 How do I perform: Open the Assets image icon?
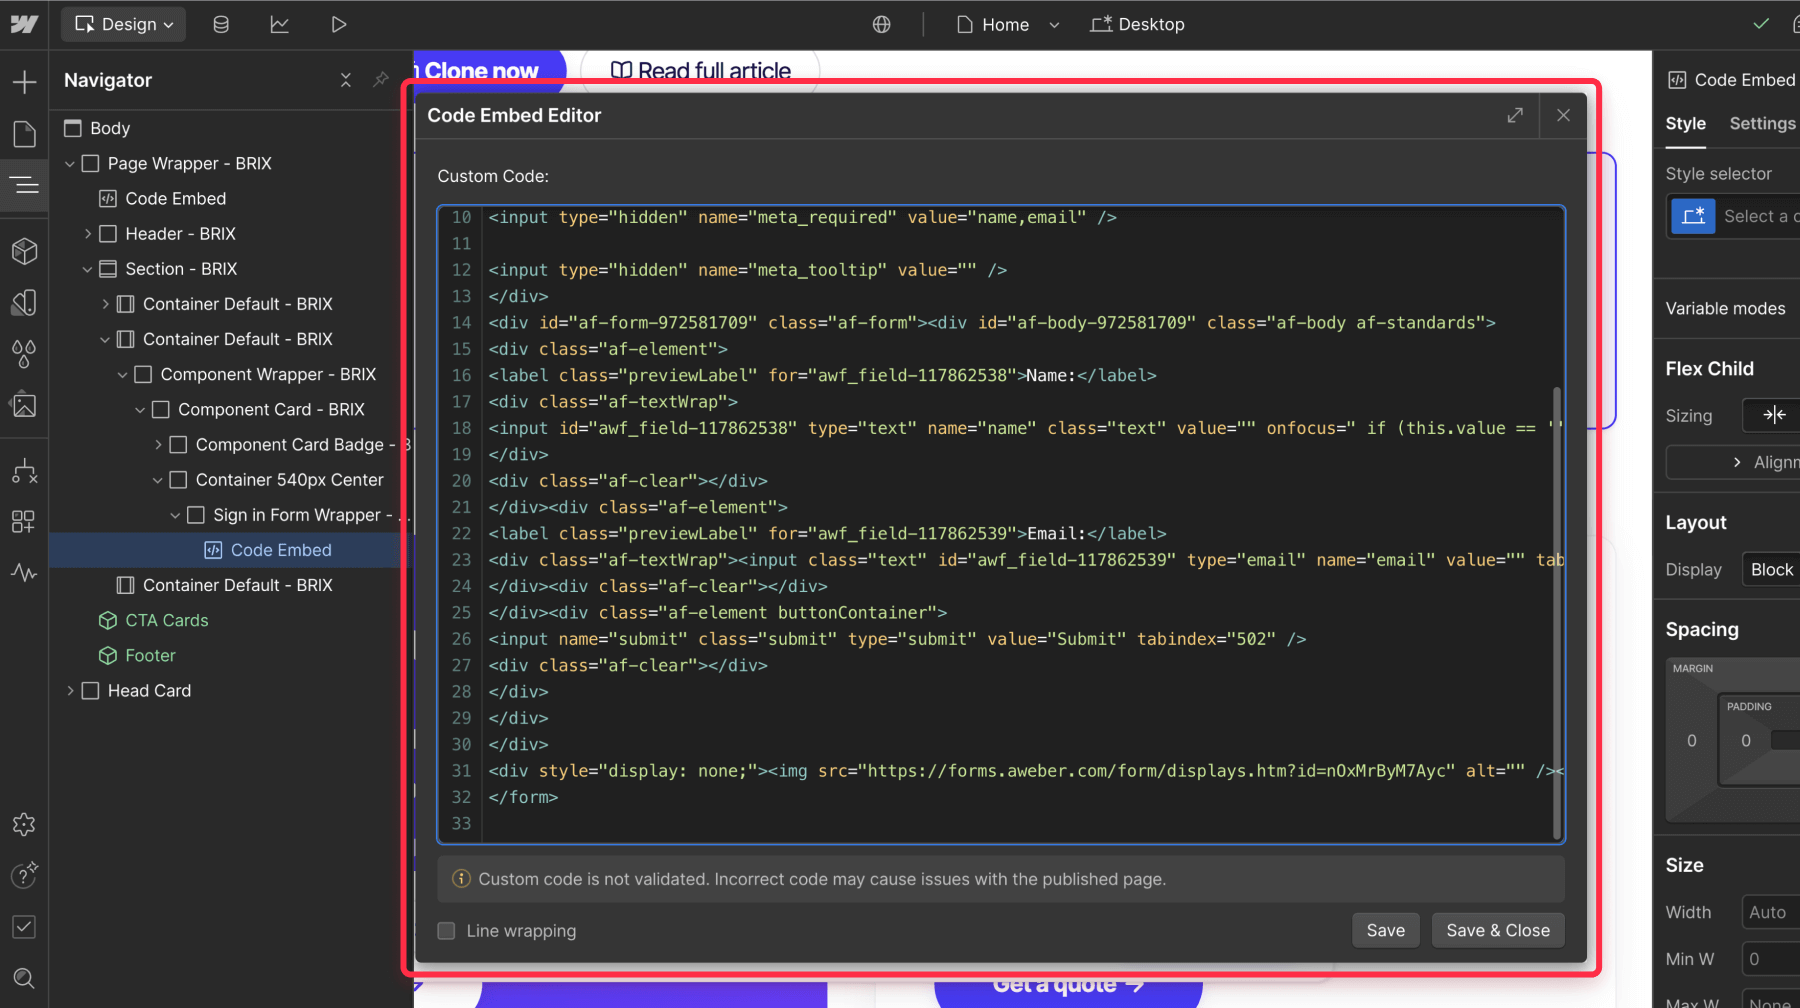click(24, 405)
